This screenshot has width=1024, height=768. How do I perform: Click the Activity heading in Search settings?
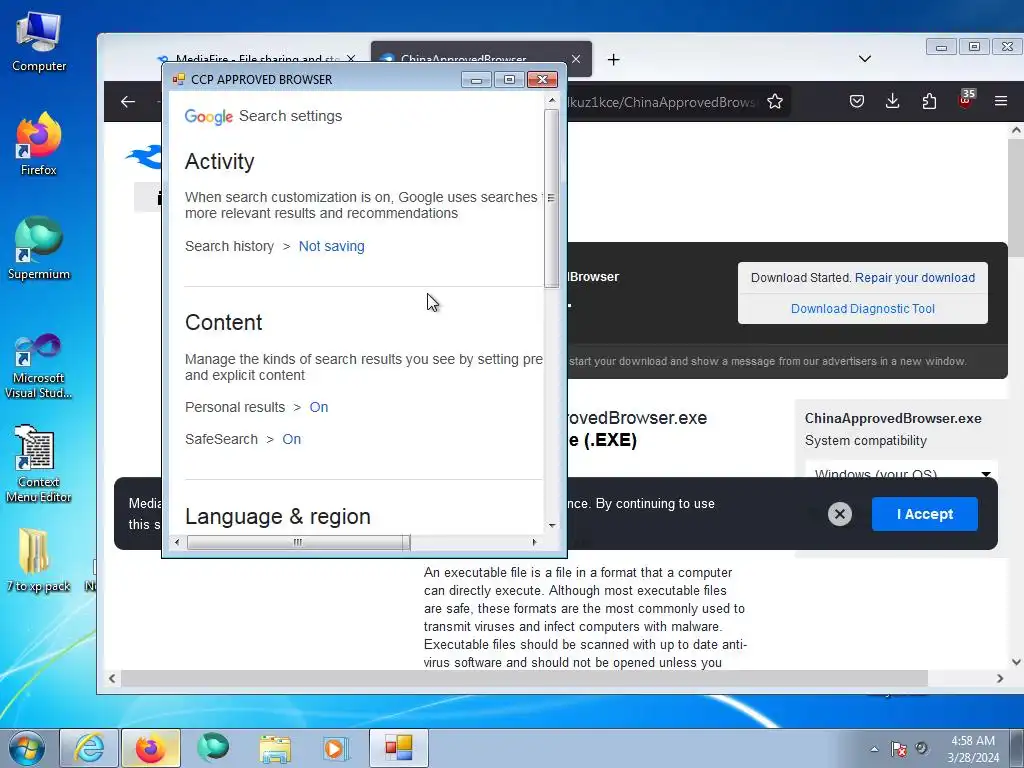click(219, 161)
